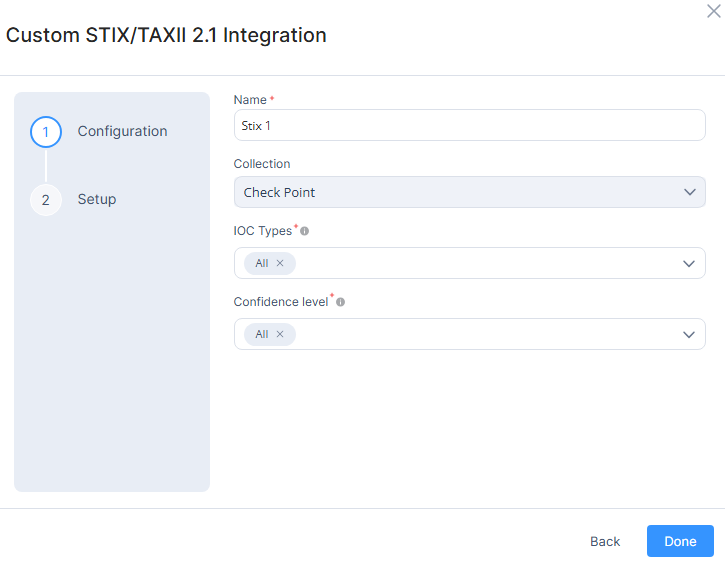
Task: Select the All chip in Confidence level
Action: 261,334
